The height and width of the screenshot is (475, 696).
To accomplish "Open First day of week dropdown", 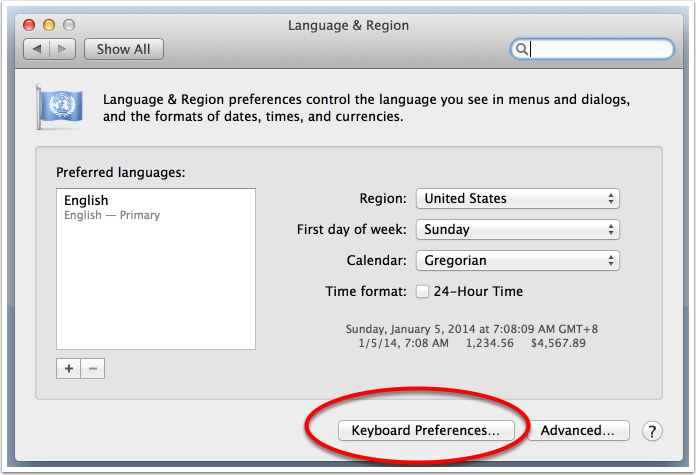I will [518, 230].
